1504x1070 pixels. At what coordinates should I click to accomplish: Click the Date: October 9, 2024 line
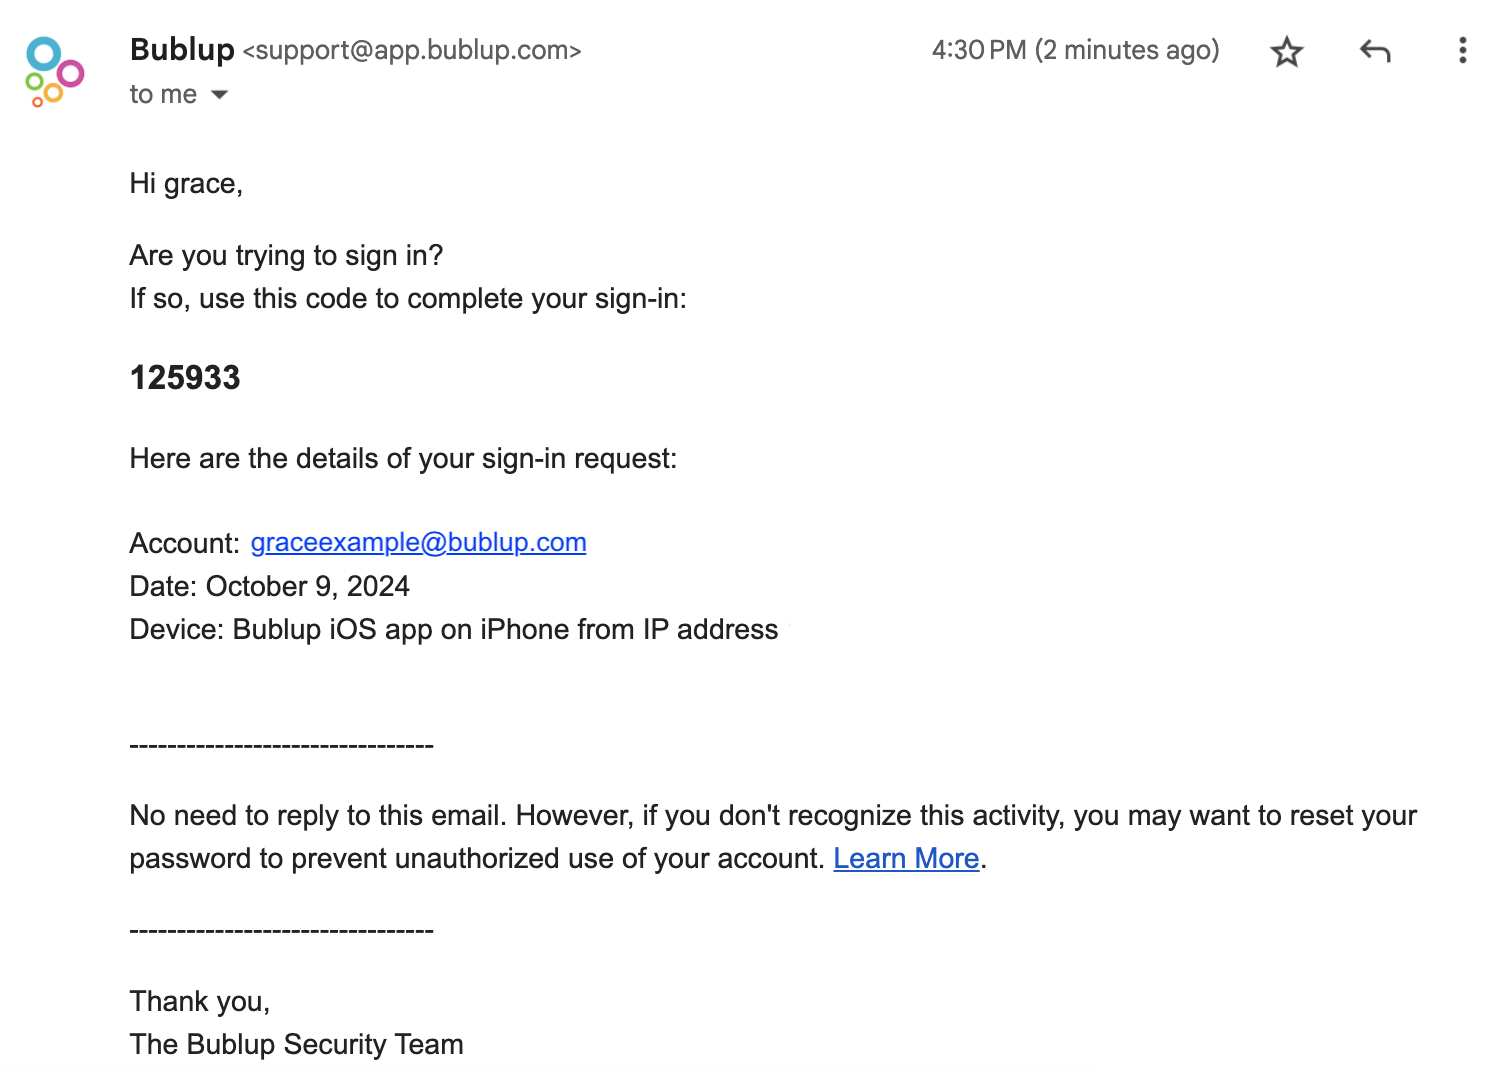point(270,586)
